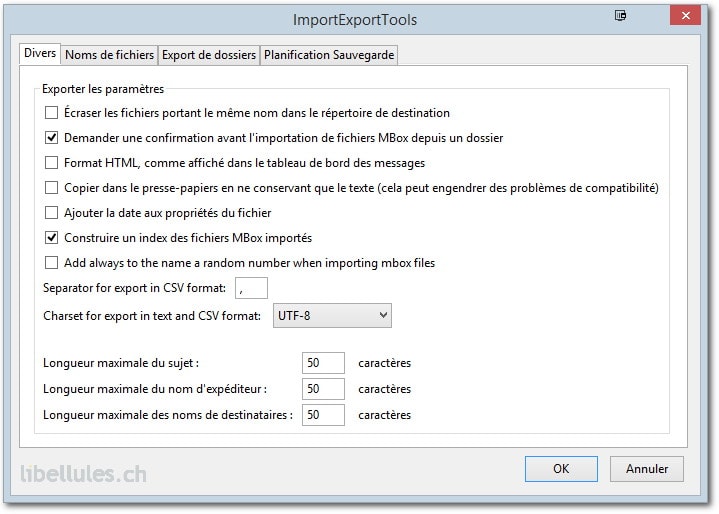Image resolution: width=719 pixels, height=514 pixels.
Task: Click the ImportExportTools window title
Action: pos(355,20)
